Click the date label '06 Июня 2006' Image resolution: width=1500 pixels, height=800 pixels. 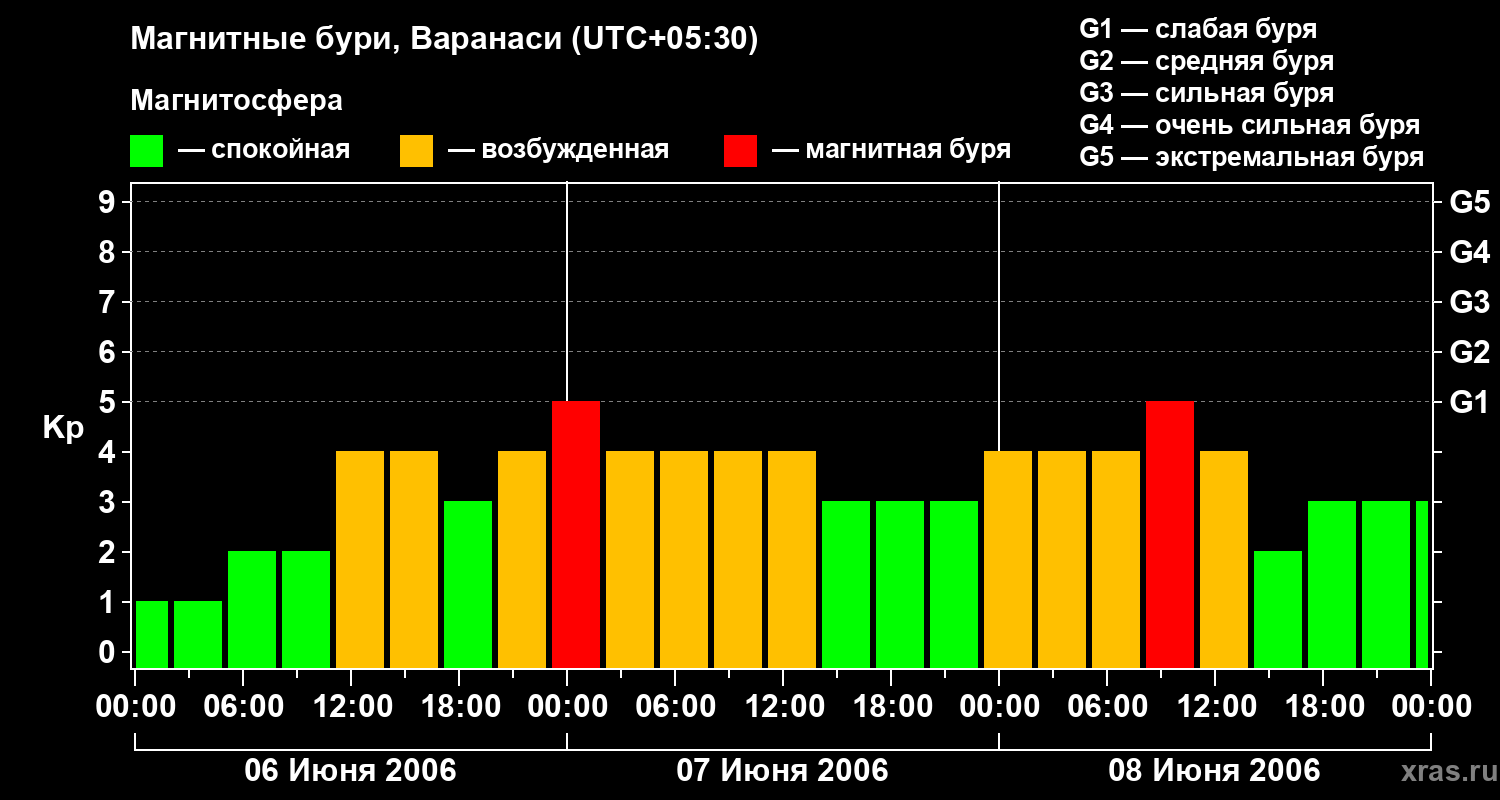[351, 771]
